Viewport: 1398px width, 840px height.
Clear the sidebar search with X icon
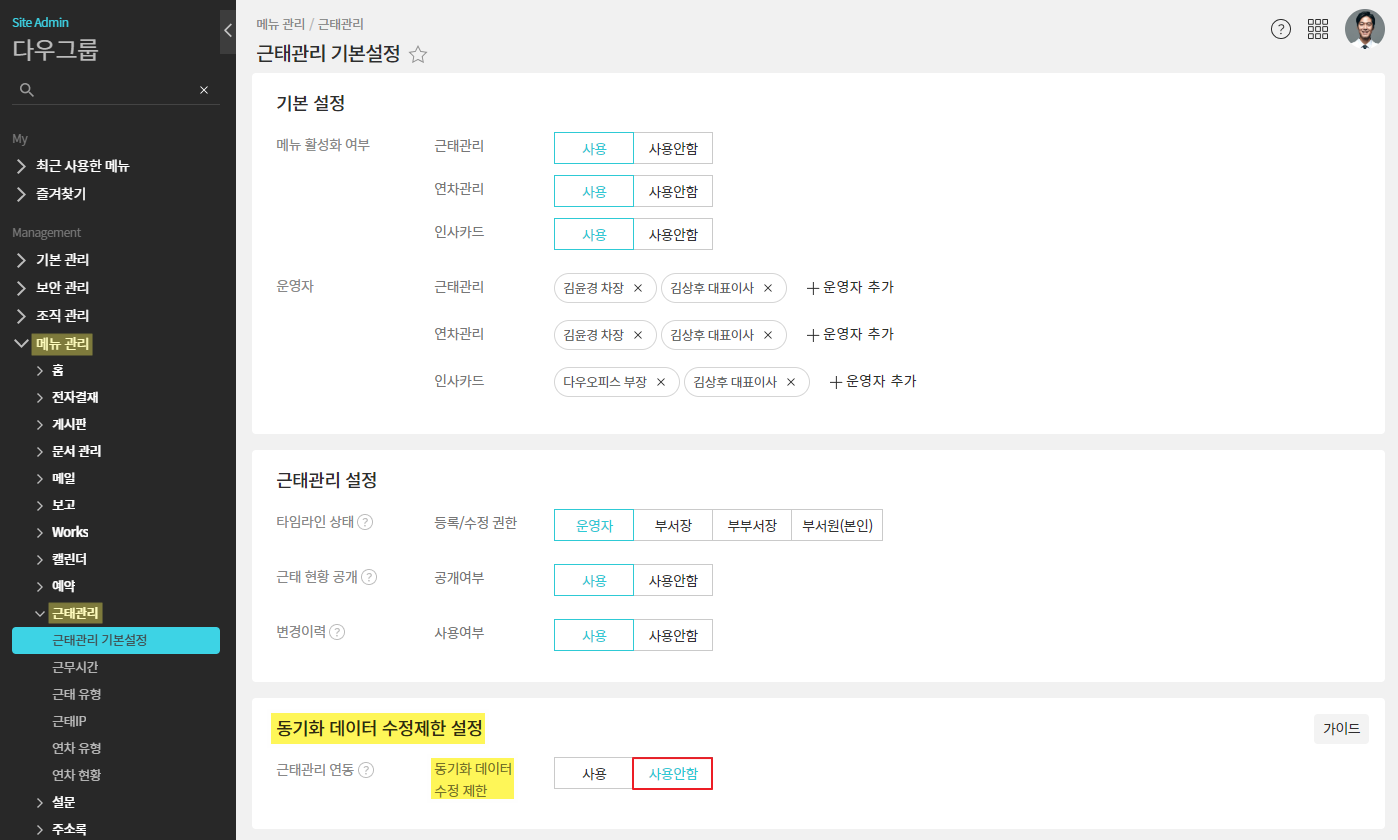tap(204, 90)
